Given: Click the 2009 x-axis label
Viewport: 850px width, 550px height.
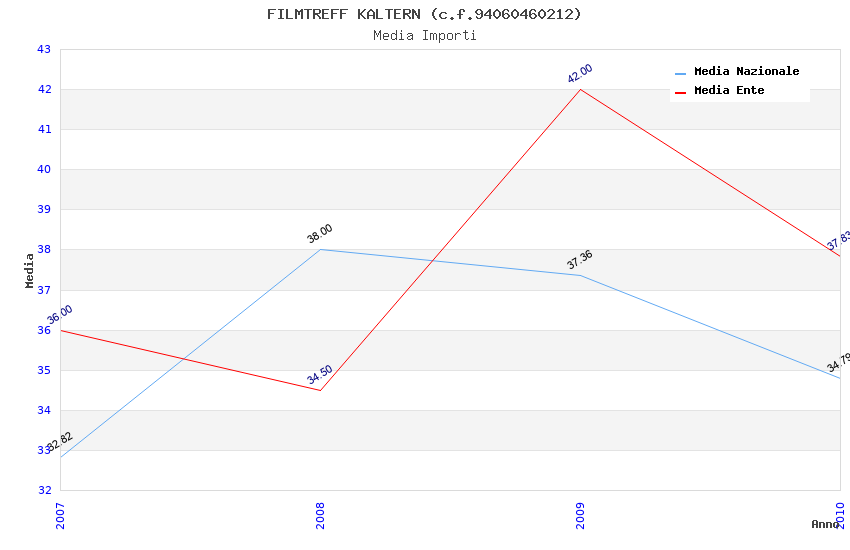Looking at the screenshot, I should click(x=580, y=514).
